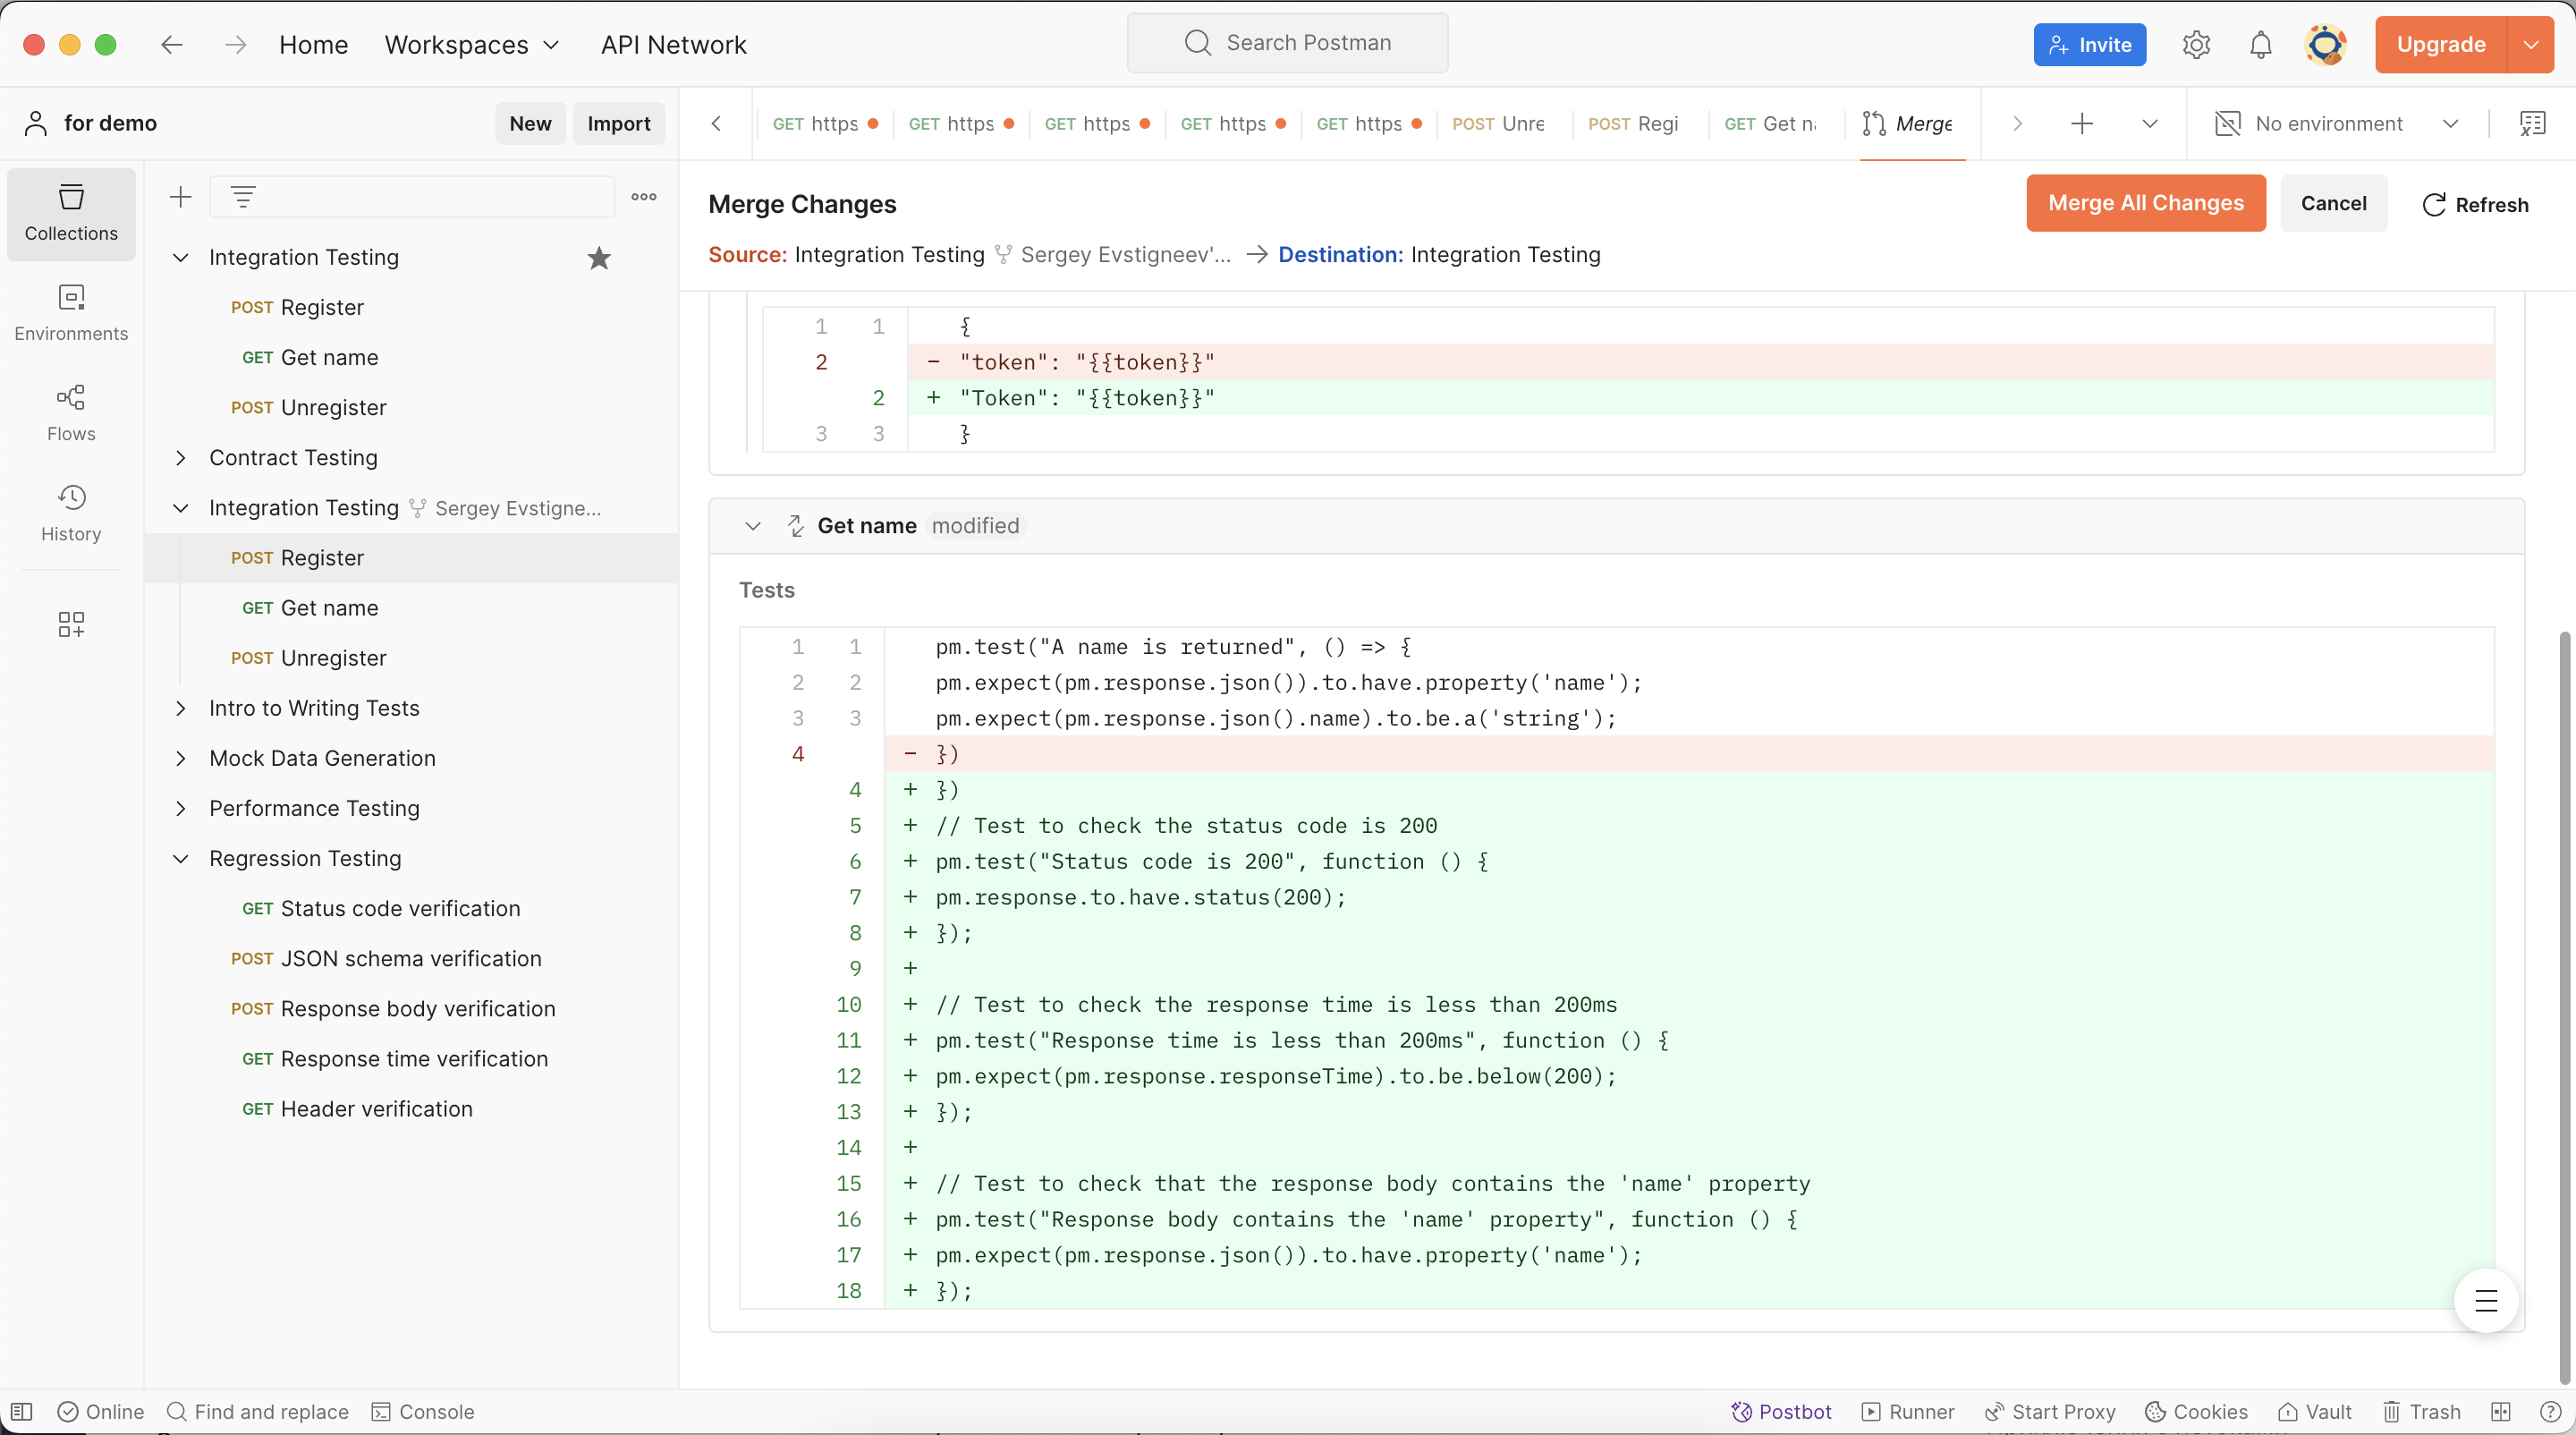Open the tab list dropdown chevron
Viewport: 2576px width, 1435px height.
click(2150, 123)
